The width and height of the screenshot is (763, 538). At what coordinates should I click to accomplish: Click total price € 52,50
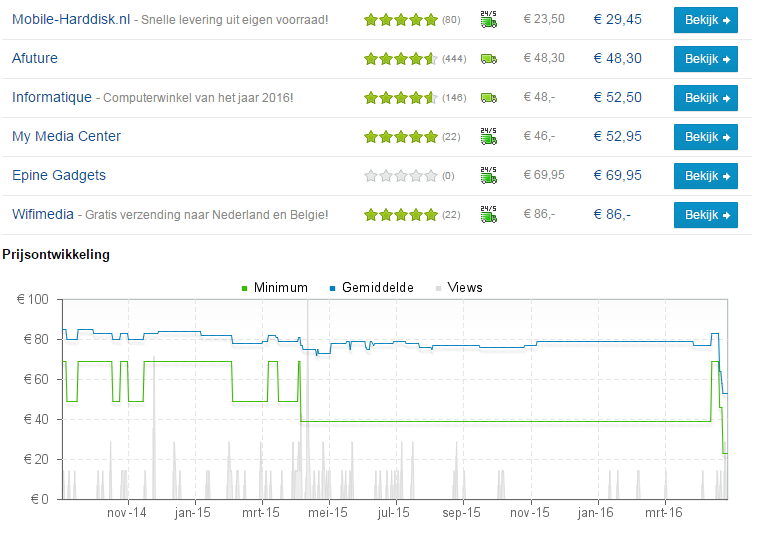618,97
